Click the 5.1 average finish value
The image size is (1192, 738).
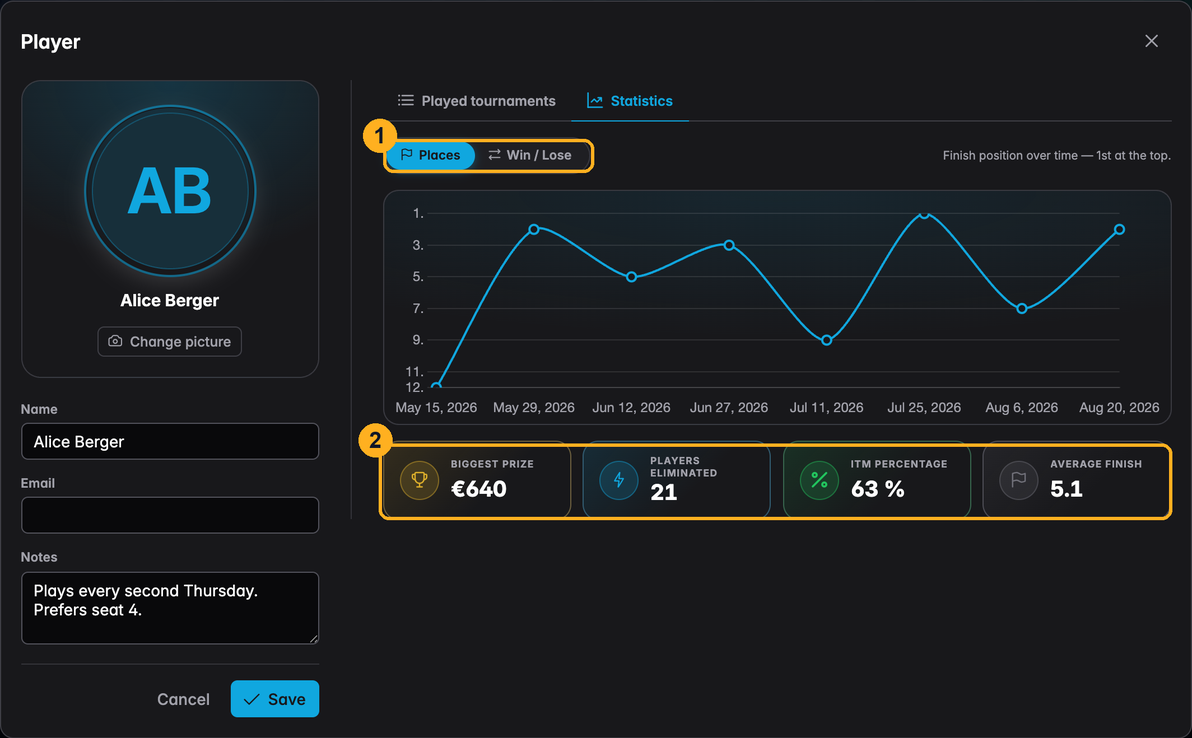click(x=1066, y=489)
